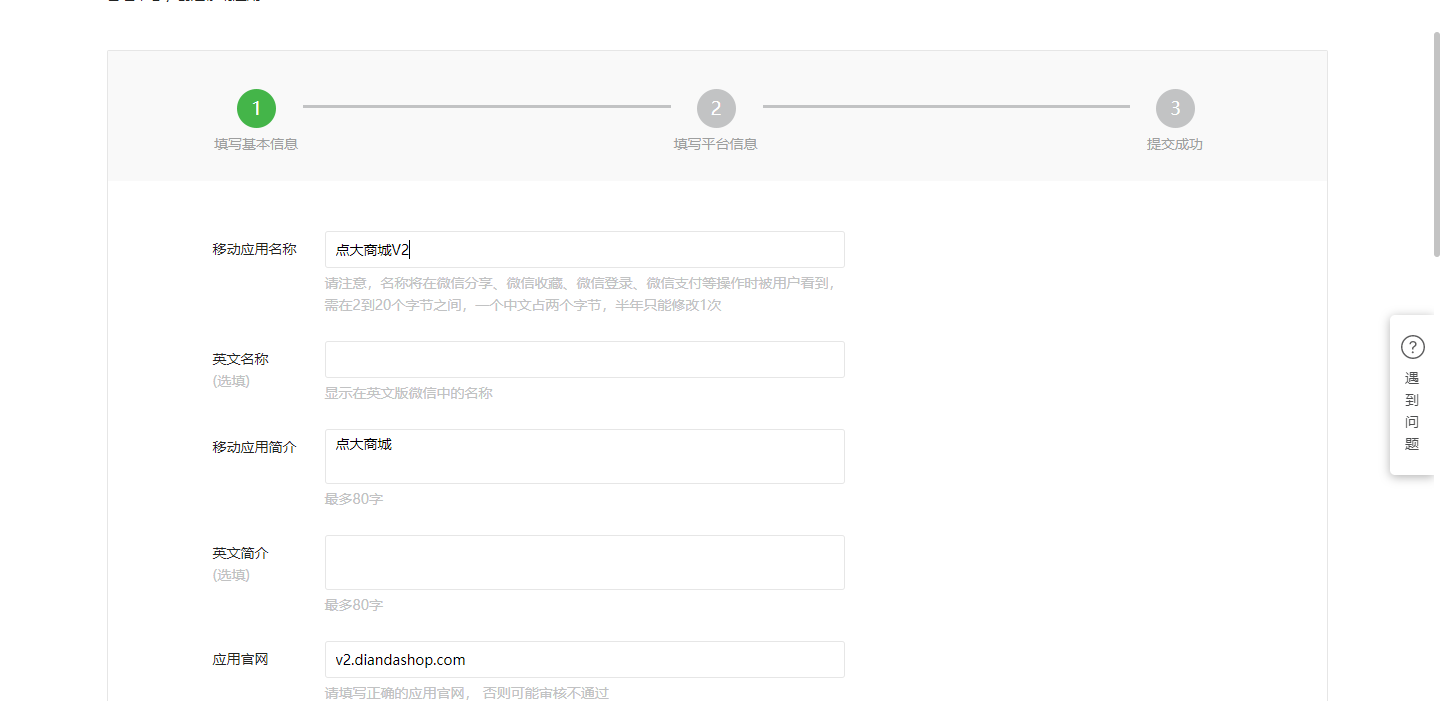Viewport: 1440px width, 701px height.
Task: Click the vertical page scrollbar thumb
Action: point(1436,140)
